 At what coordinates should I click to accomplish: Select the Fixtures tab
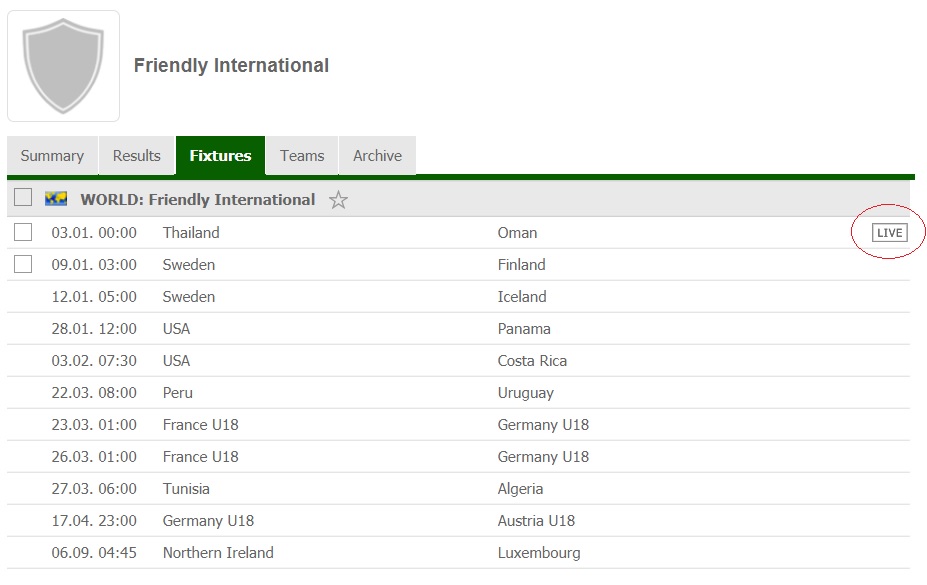(x=220, y=156)
